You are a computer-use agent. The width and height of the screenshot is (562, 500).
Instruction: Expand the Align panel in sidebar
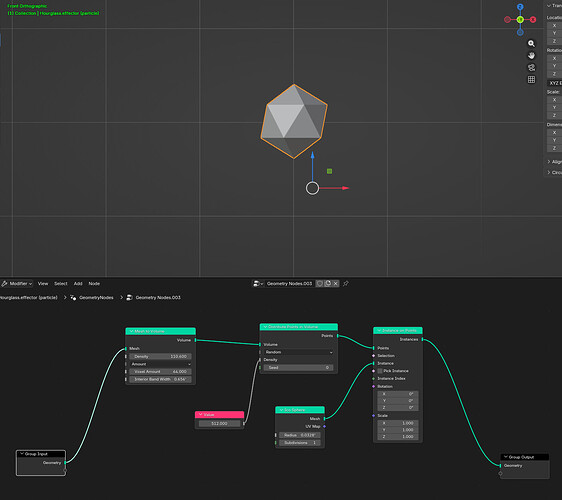tap(554, 162)
